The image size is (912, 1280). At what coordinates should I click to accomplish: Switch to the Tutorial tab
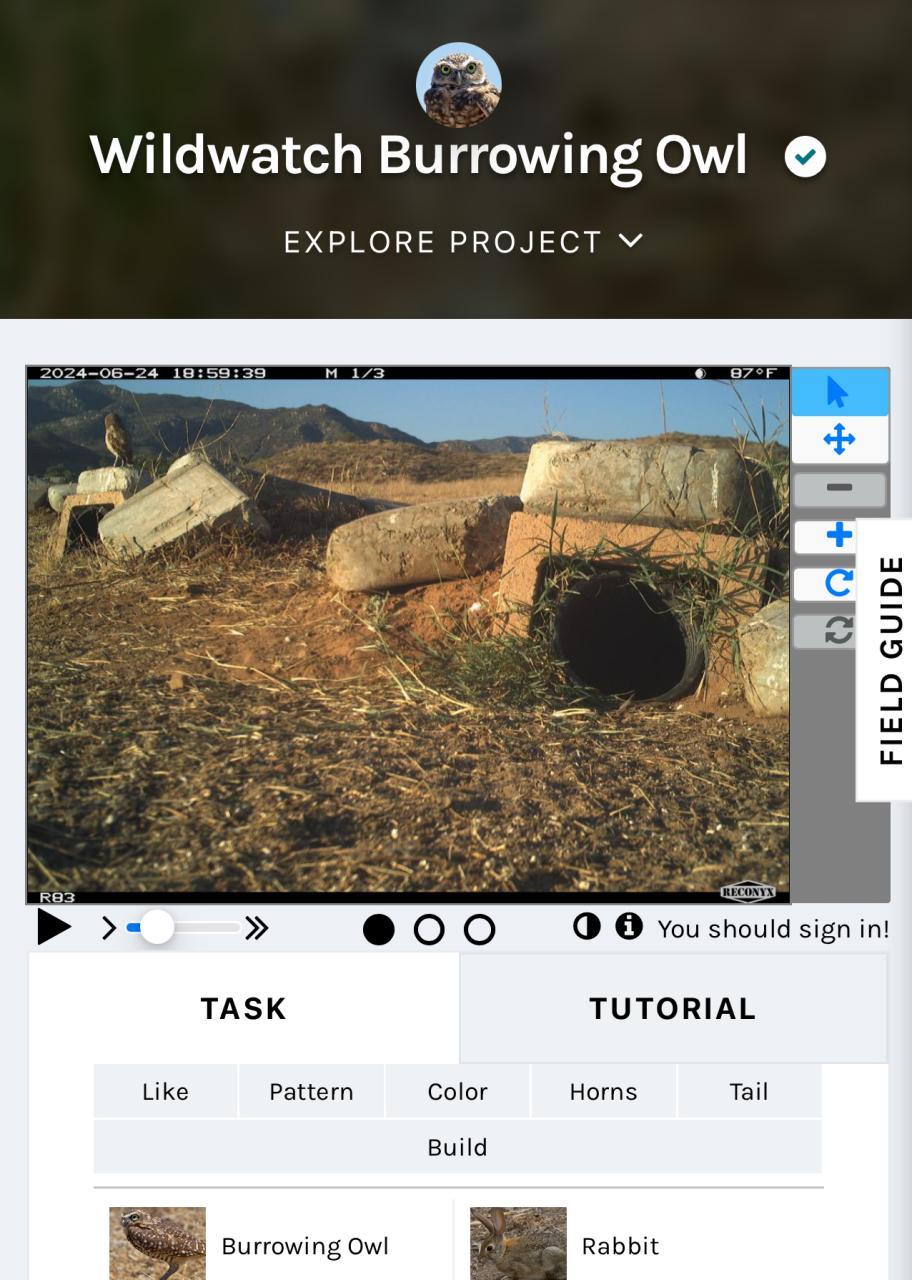click(673, 1008)
